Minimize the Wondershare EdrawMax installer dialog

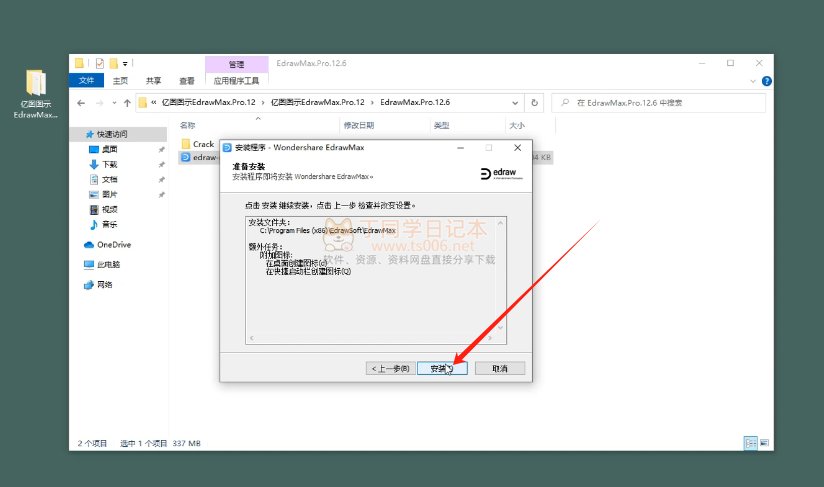(x=460, y=148)
